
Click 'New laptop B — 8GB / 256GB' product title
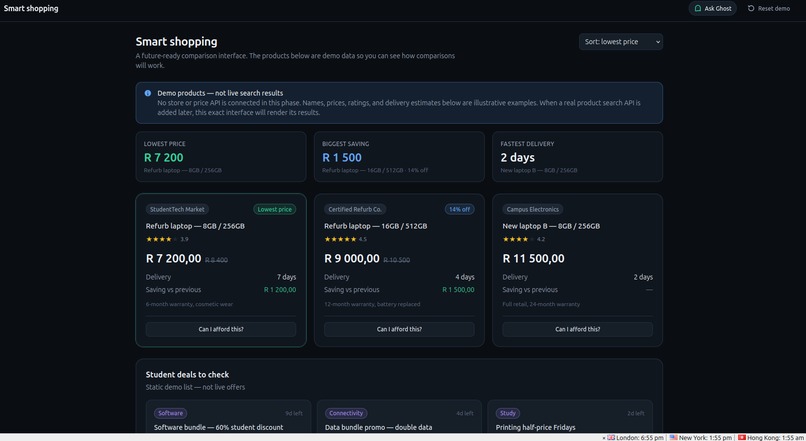(x=551, y=226)
